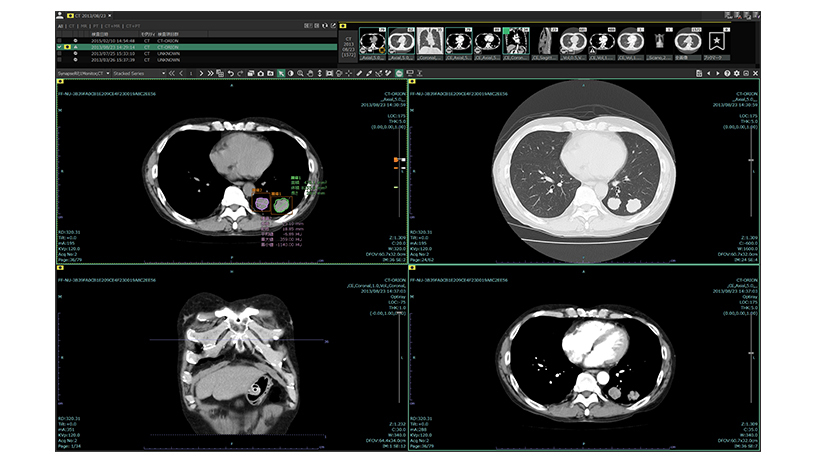Screen dimensions: 816x463
Task: Open the settings gear icon
Action: click(x=737, y=73)
